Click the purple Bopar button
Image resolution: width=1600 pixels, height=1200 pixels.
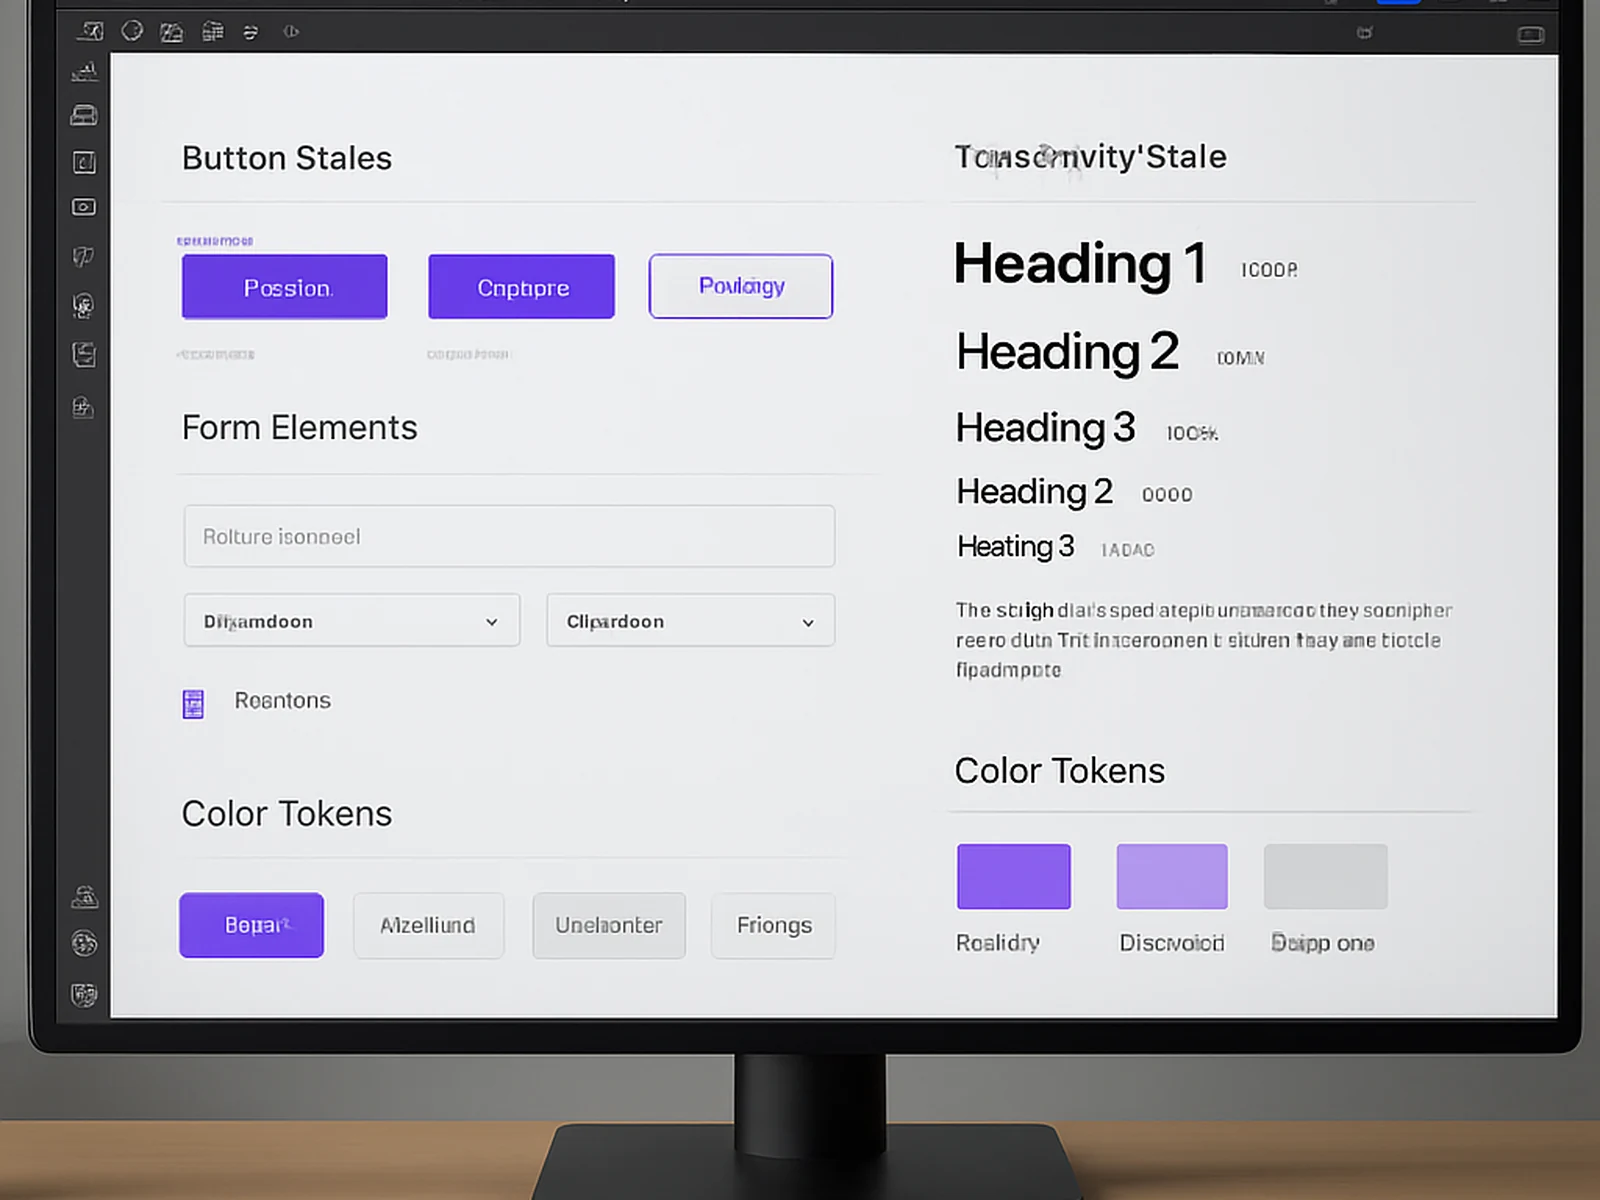point(252,925)
